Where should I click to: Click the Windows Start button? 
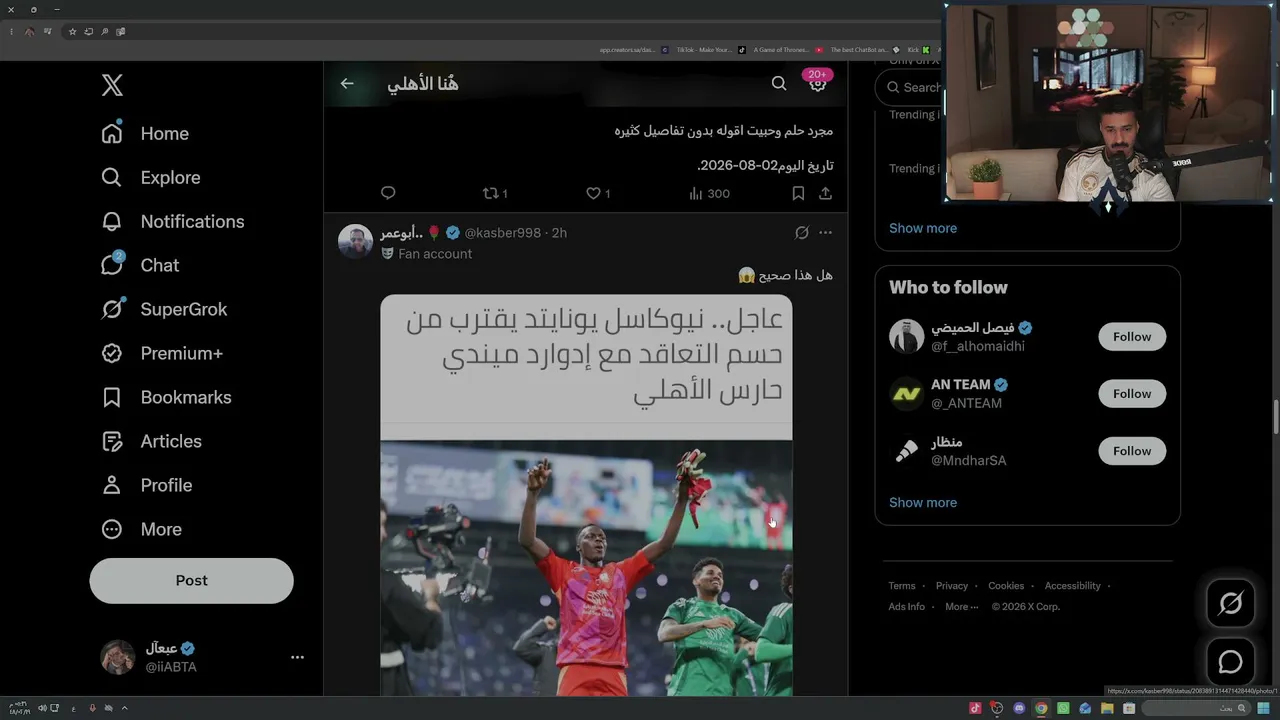[1264, 708]
